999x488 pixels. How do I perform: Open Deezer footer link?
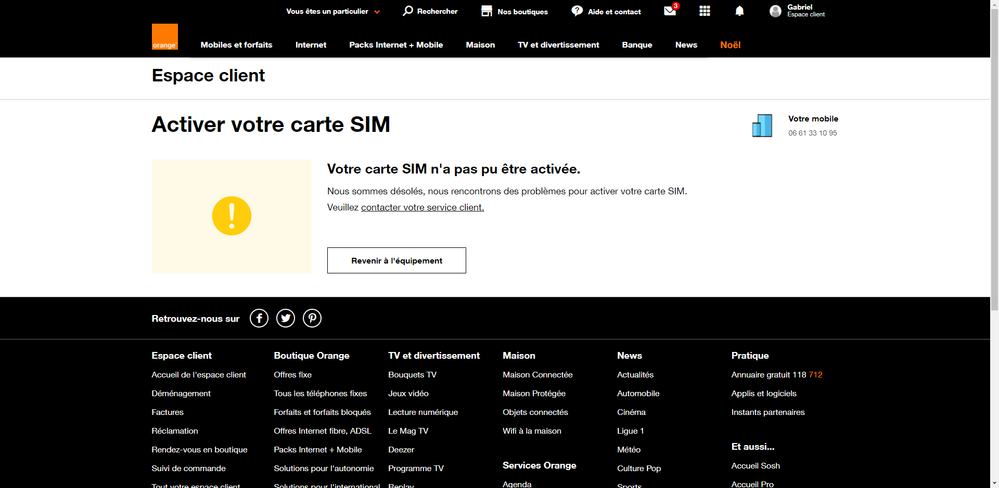(x=401, y=450)
